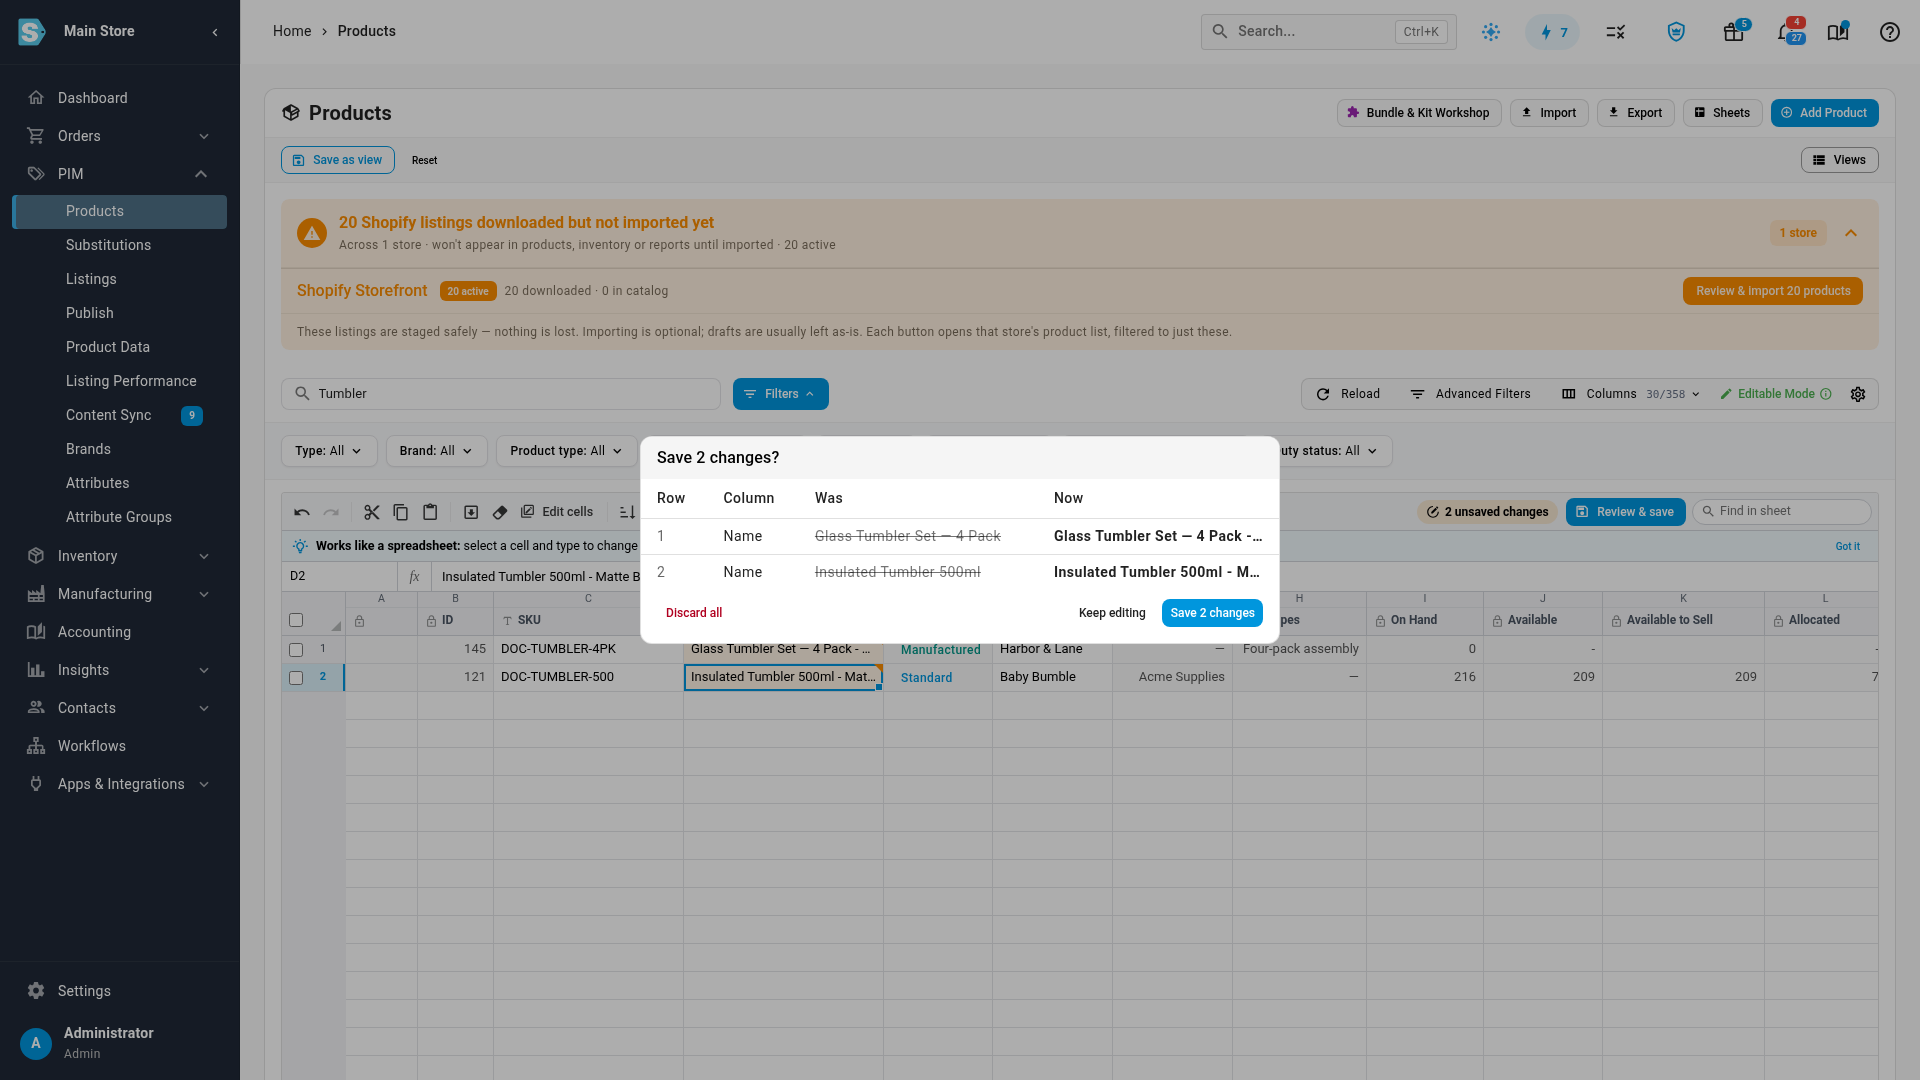The height and width of the screenshot is (1080, 1920).
Task: Click Keep editing in the dialog
Action: click(1112, 613)
